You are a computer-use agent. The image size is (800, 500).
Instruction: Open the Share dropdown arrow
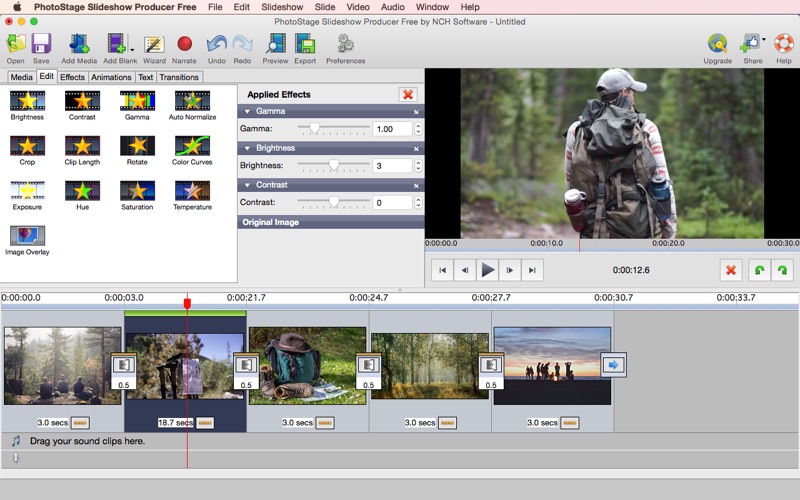point(764,41)
